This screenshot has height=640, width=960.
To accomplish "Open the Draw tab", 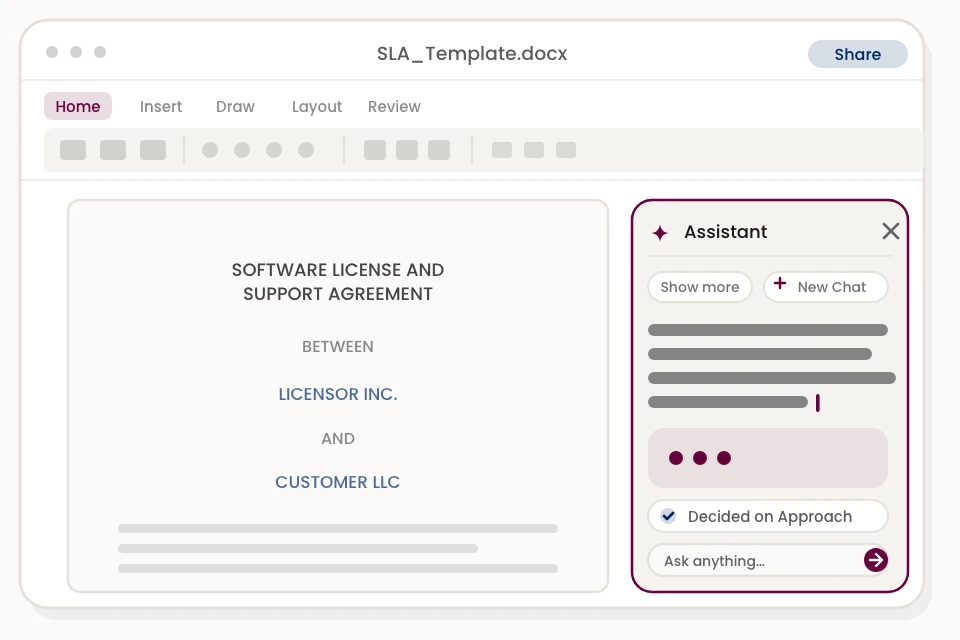I will tap(235, 107).
